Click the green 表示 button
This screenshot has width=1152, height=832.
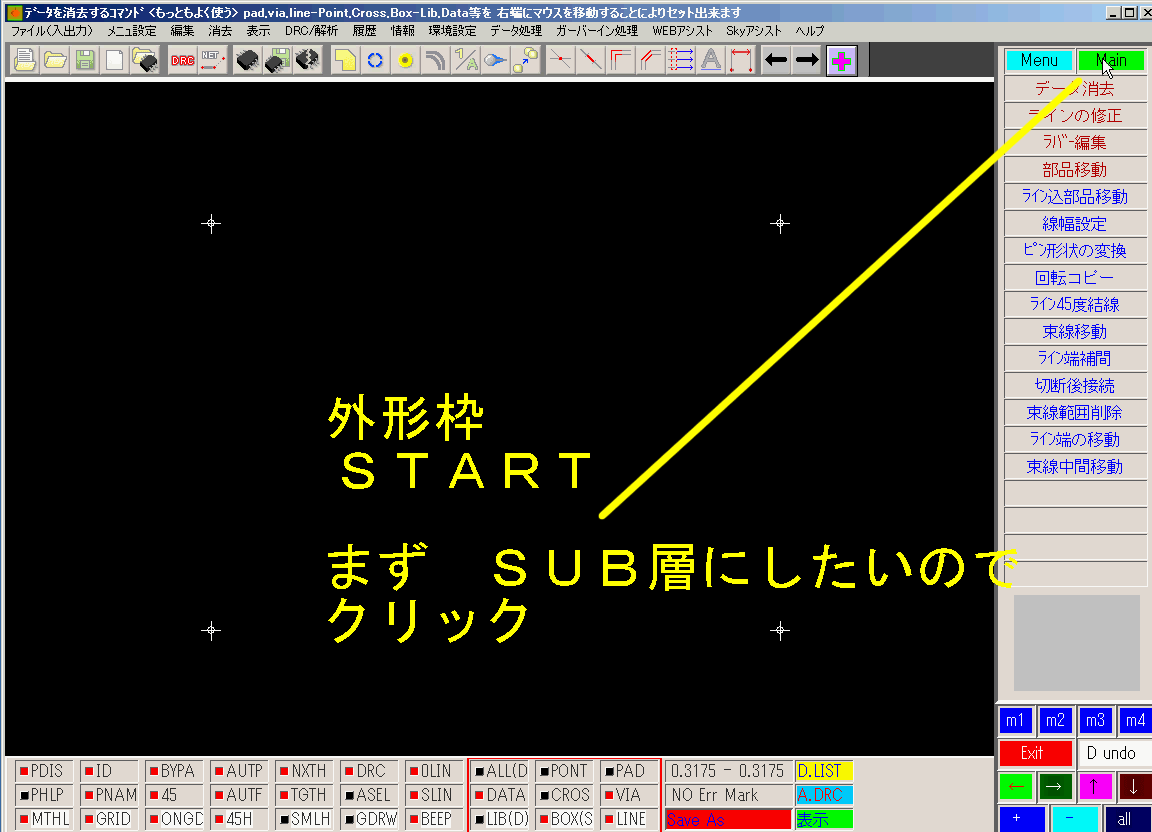point(824,820)
